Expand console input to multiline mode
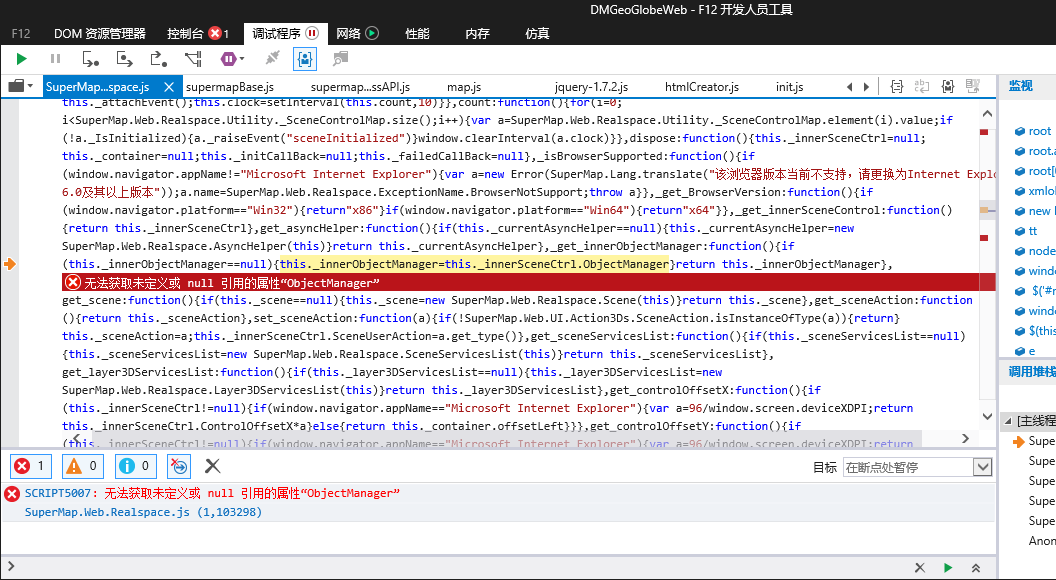 (976, 568)
